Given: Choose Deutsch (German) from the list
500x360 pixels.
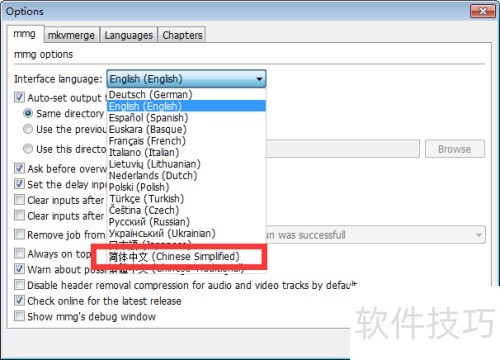Looking at the screenshot, I should pos(186,95).
